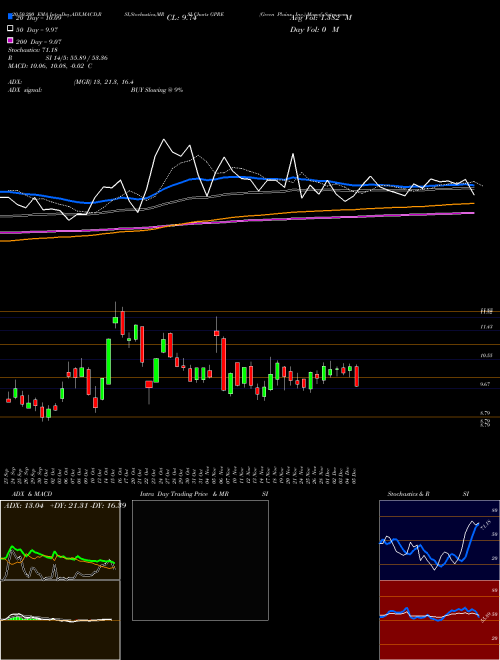Click the 'ADX: 13.04 +DY: 21.31 -DY: 16.39' header
Image resolution: width=500 pixels, height=660 pixels.
(65, 505)
